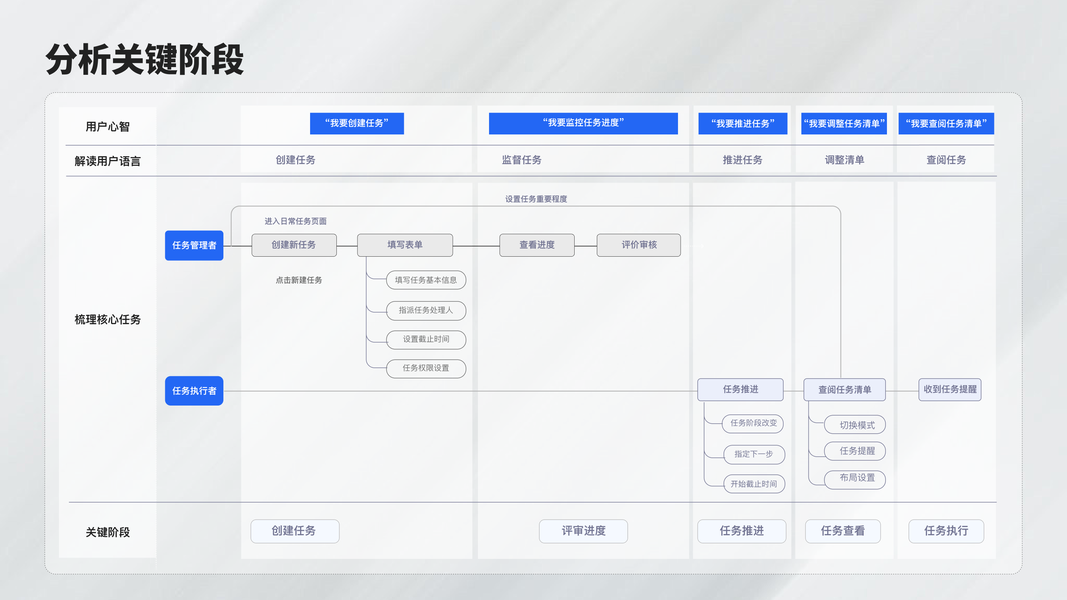The height and width of the screenshot is (600, 1067).
Task: Click the 点击新建任务 annotation text
Action: [299, 280]
